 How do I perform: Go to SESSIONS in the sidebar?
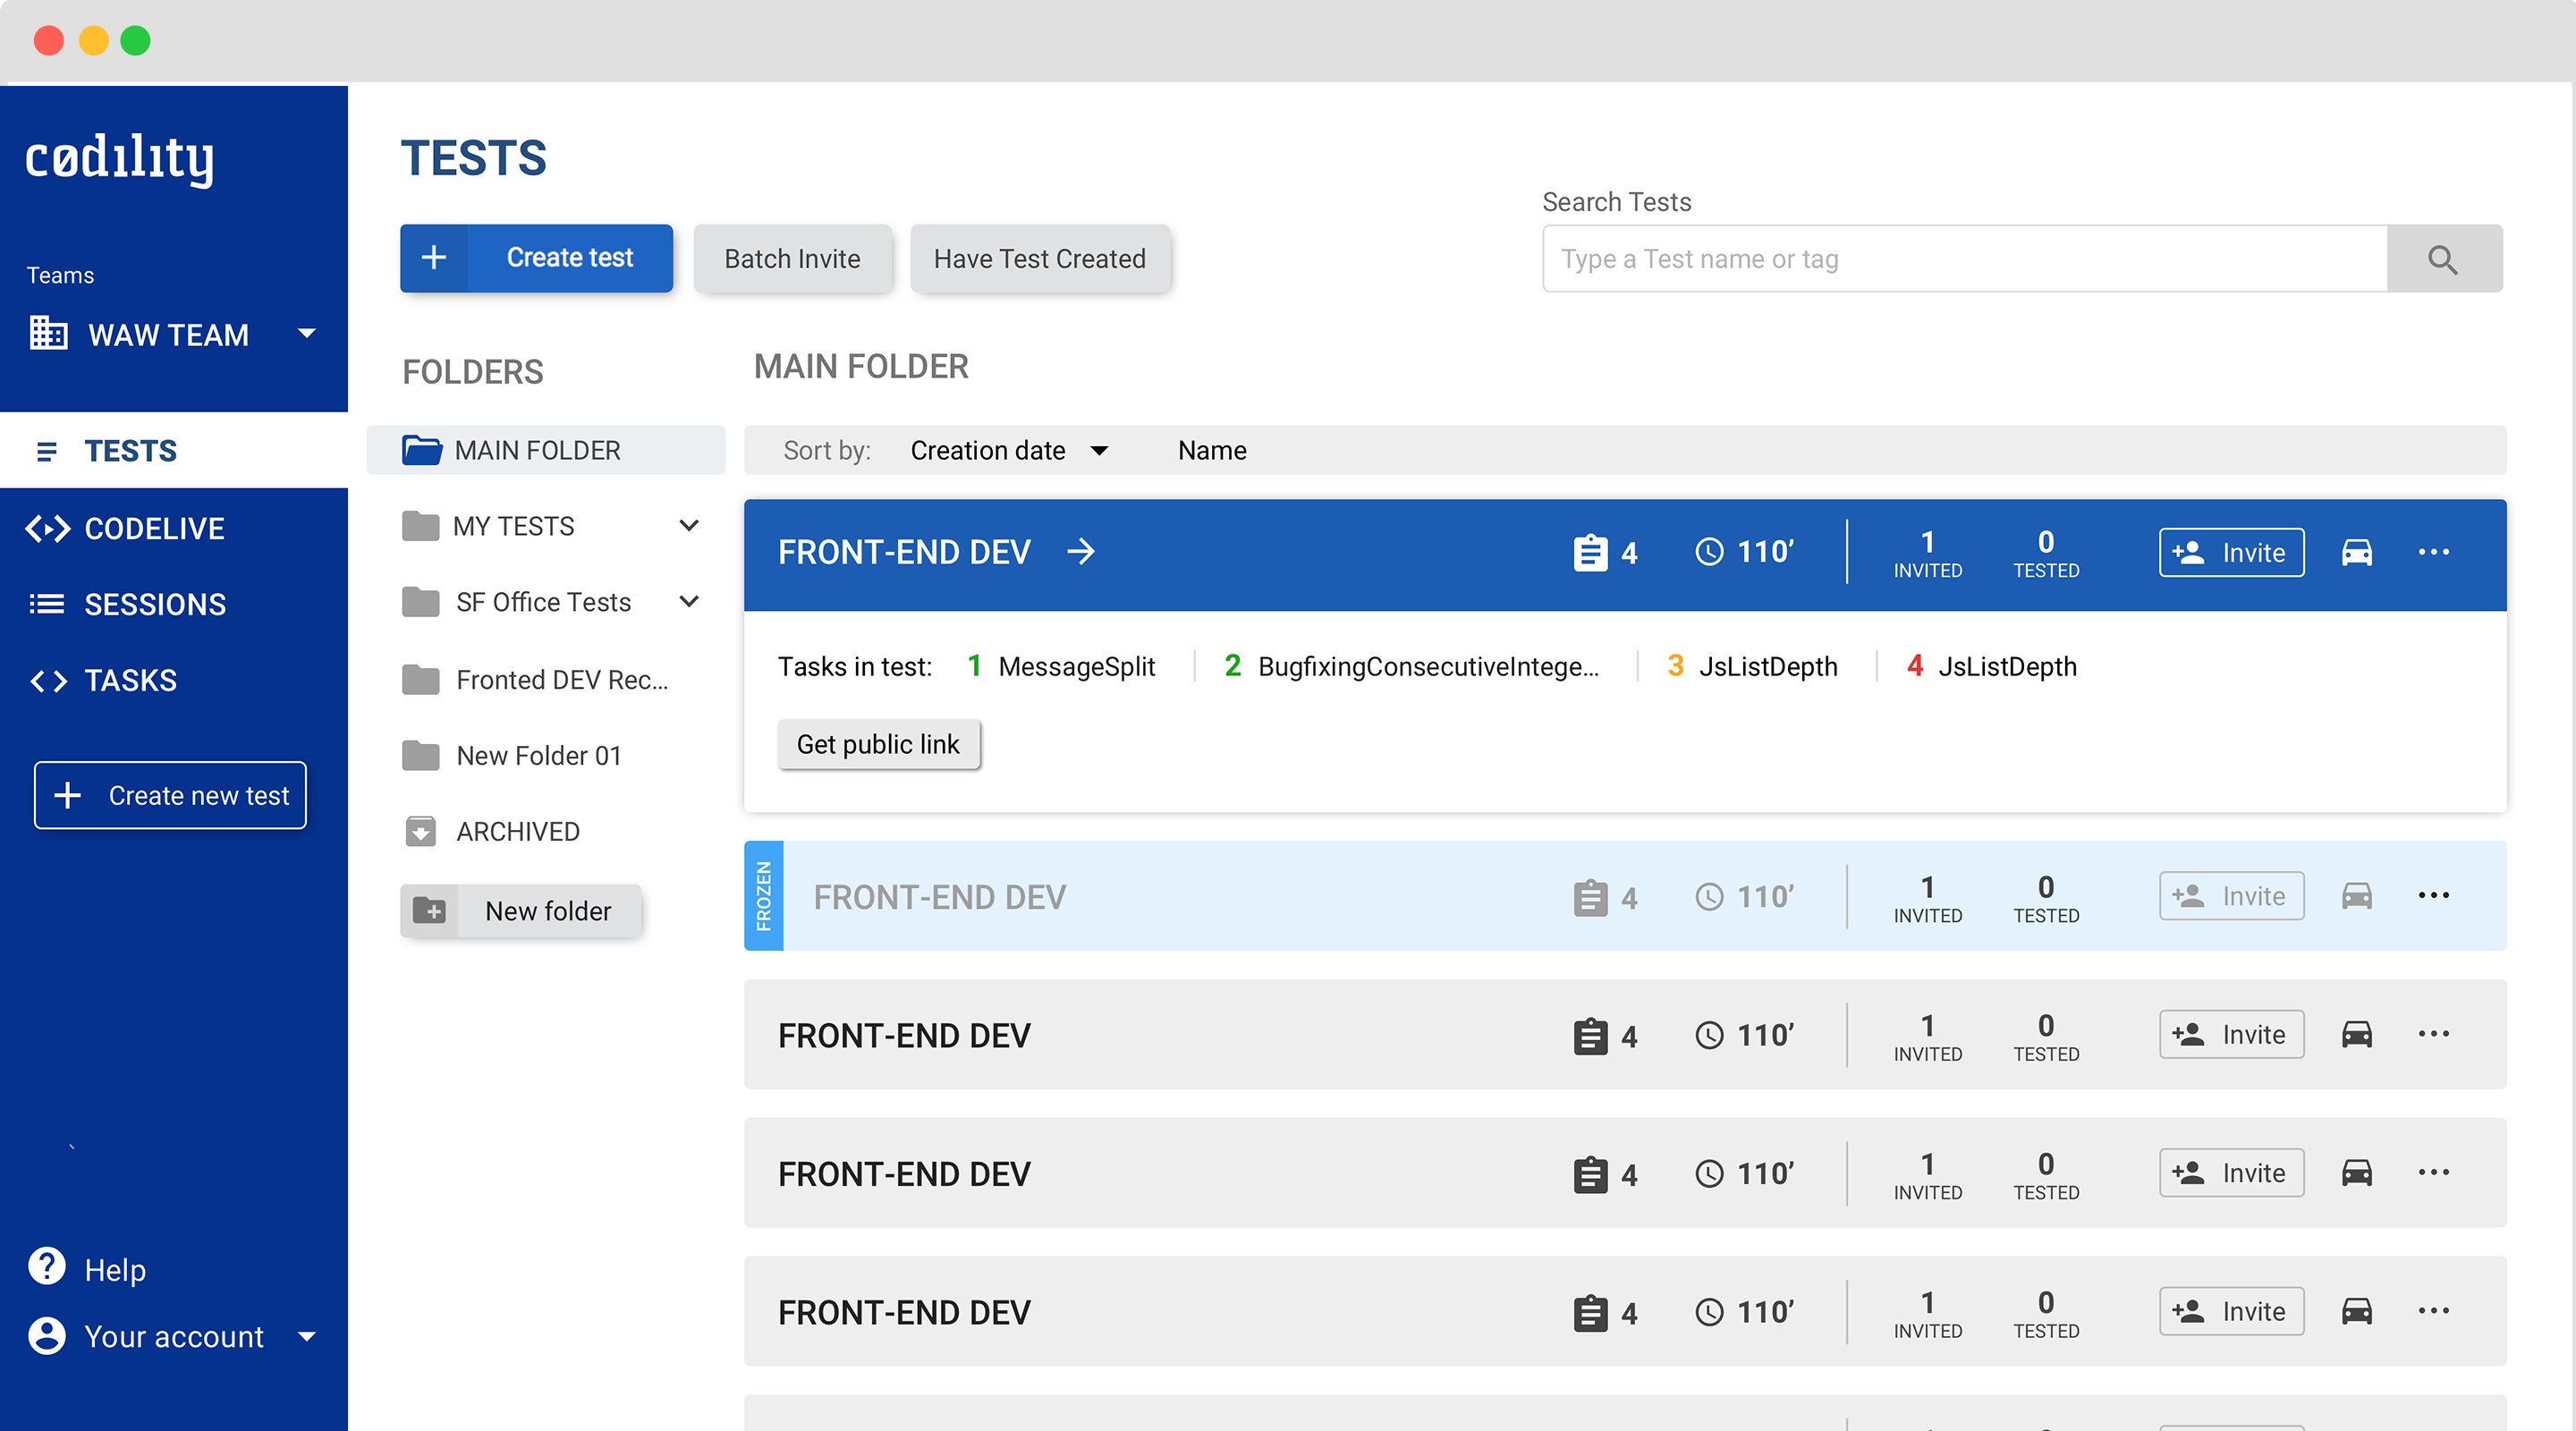coord(155,604)
